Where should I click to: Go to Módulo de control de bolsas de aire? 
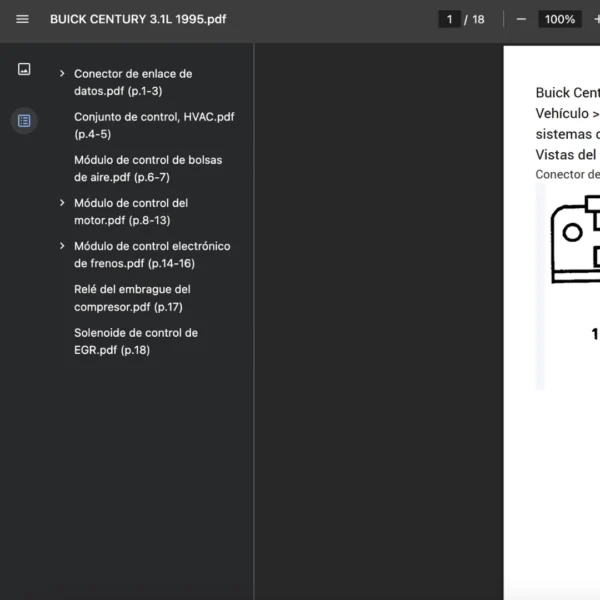coord(148,168)
